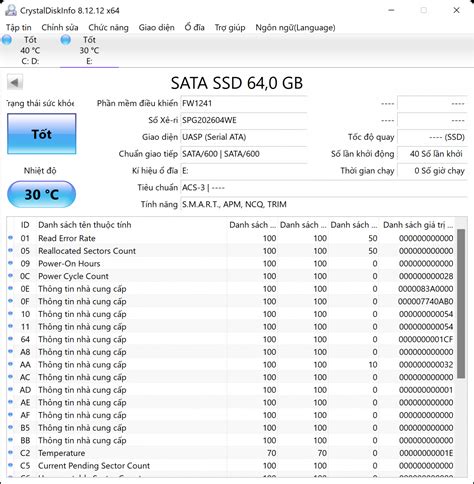Select the E: disk status tab
Viewport: 474px width, 484px height.
[89, 50]
